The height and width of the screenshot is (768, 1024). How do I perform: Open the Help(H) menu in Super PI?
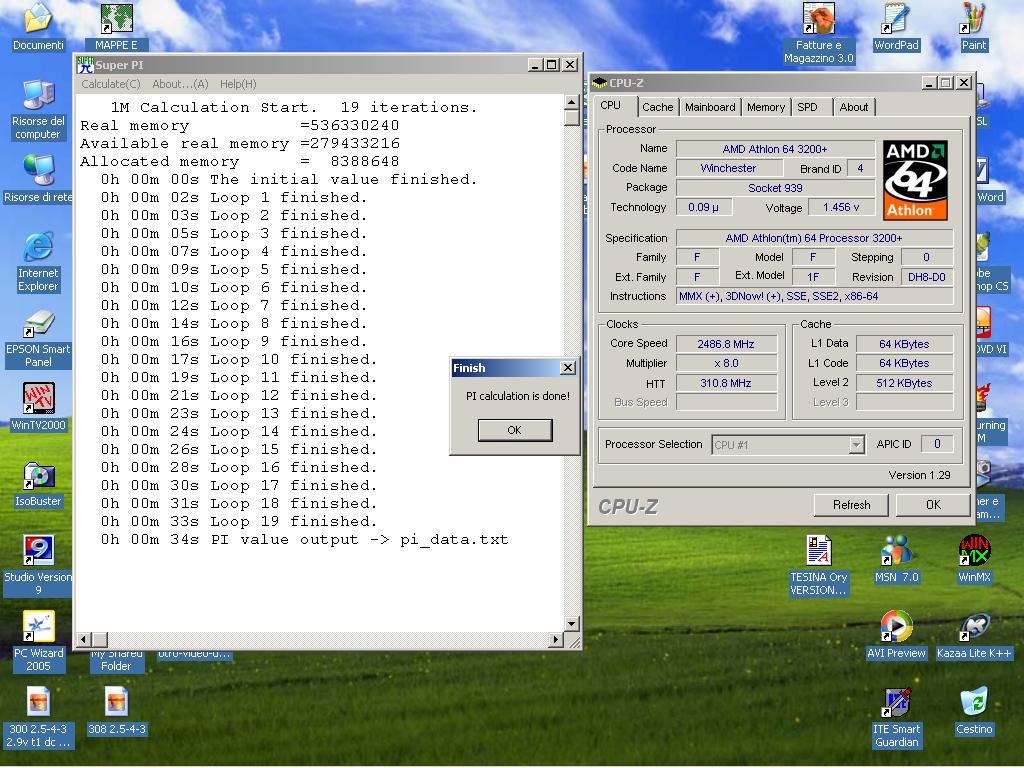238,84
